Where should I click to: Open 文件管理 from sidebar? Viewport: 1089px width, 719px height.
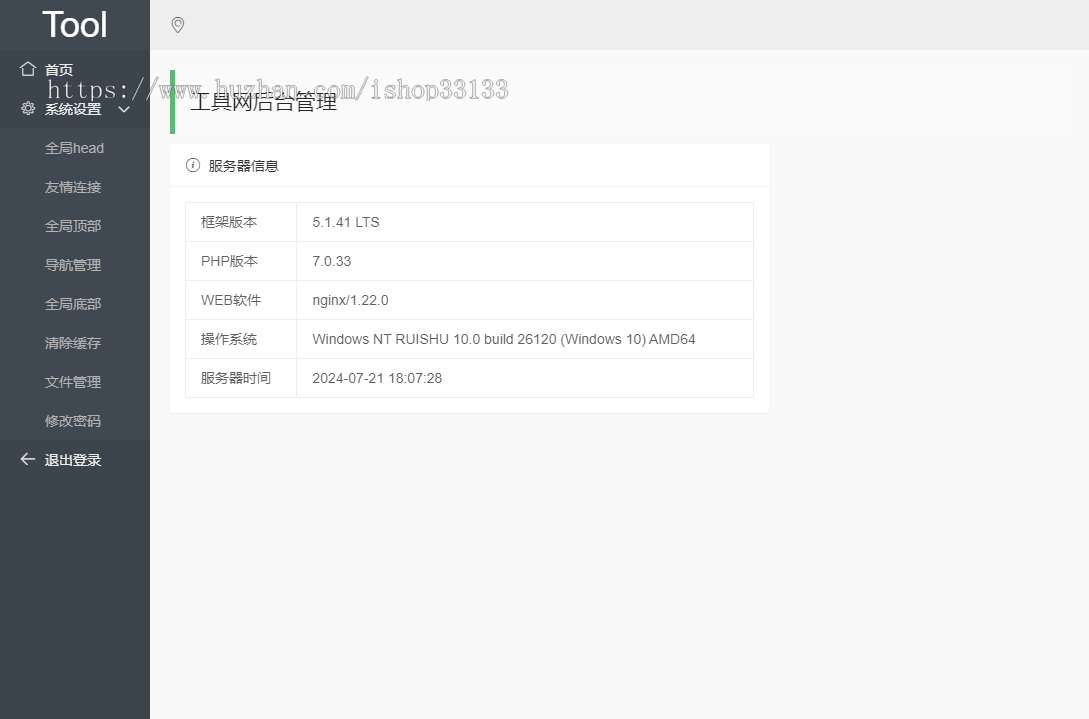coord(73,381)
